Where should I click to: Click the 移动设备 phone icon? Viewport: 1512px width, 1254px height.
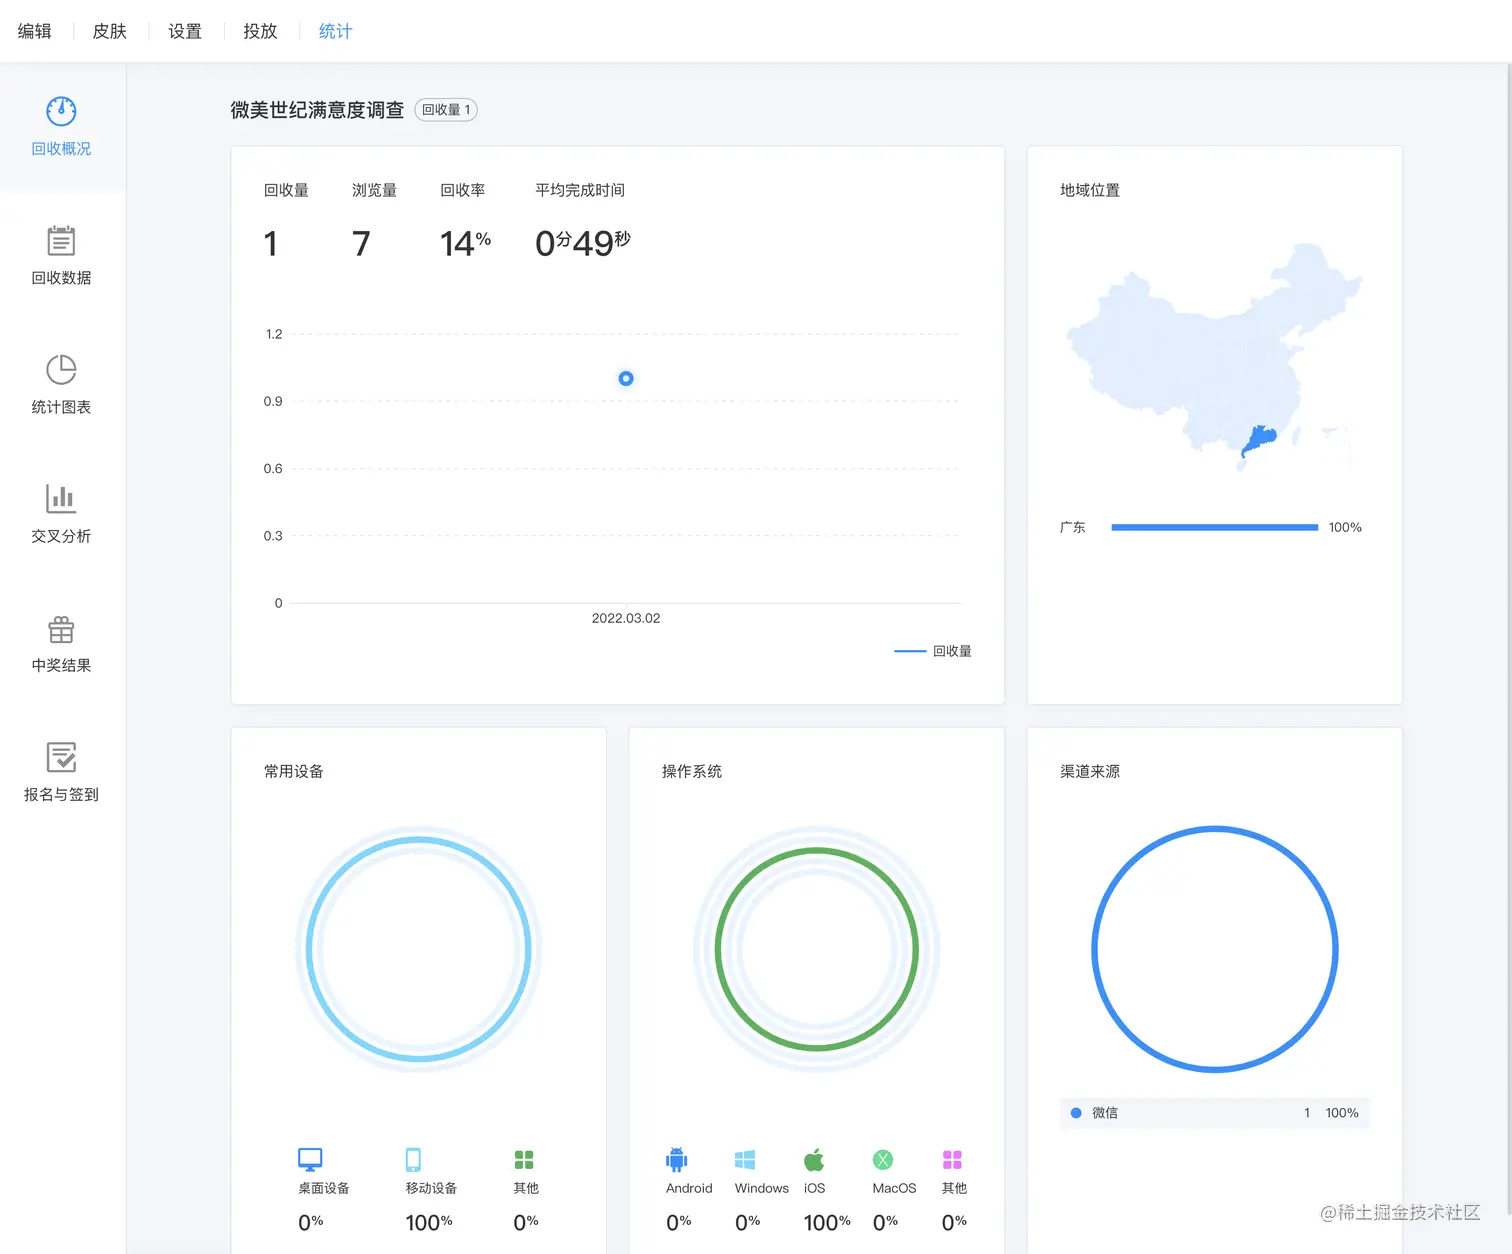(413, 1159)
